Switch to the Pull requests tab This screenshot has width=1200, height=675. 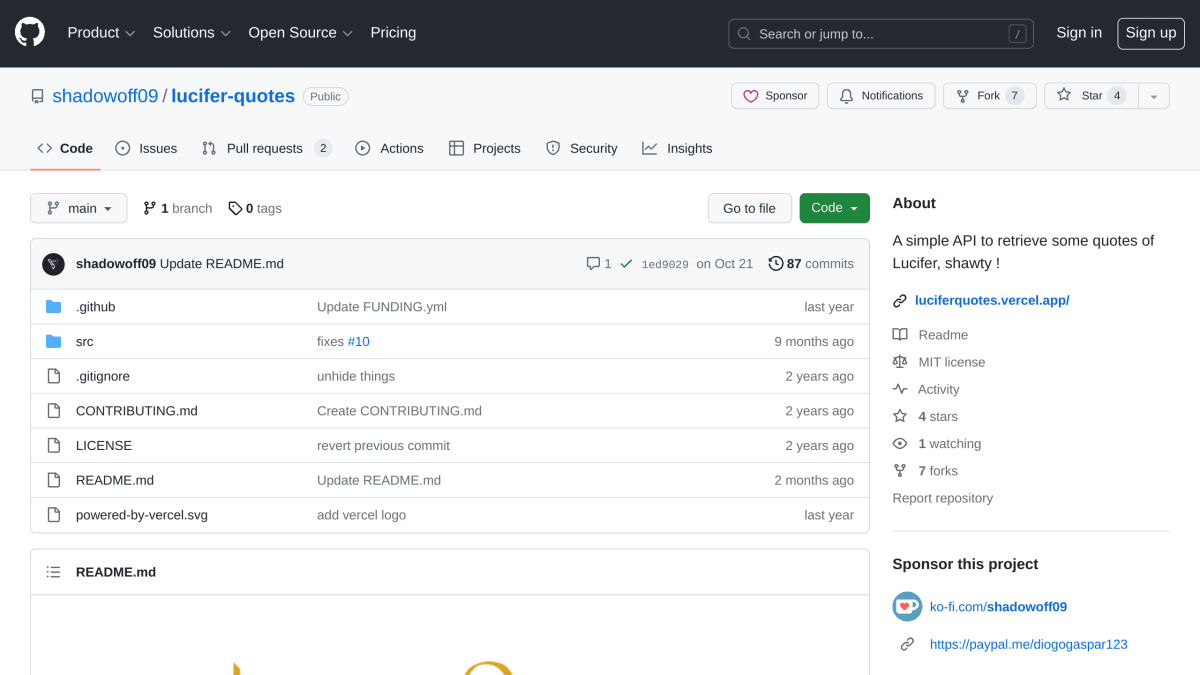coord(266,148)
